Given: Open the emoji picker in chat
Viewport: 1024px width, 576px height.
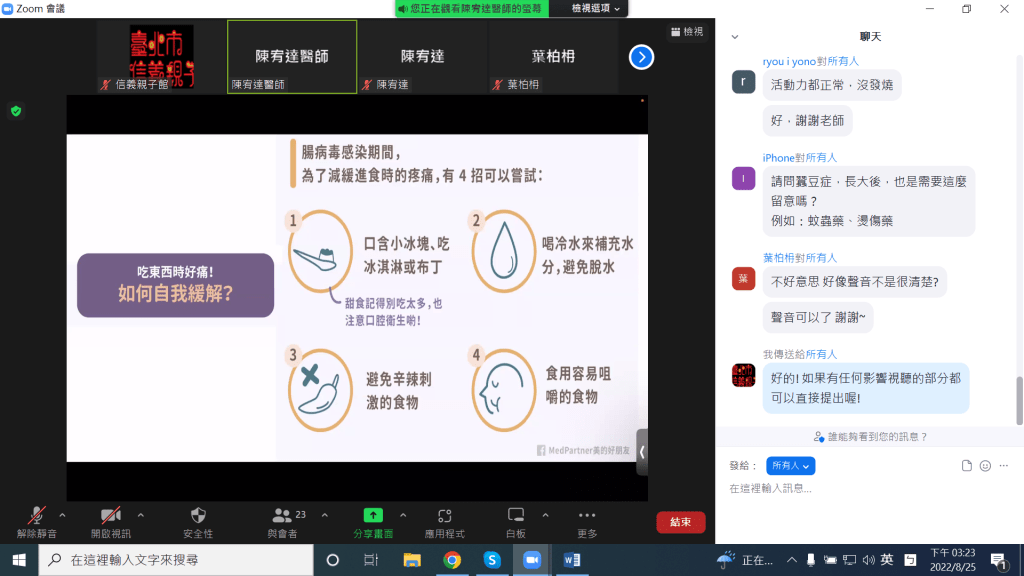Looking at the screenshot, I should coord(985,466).
